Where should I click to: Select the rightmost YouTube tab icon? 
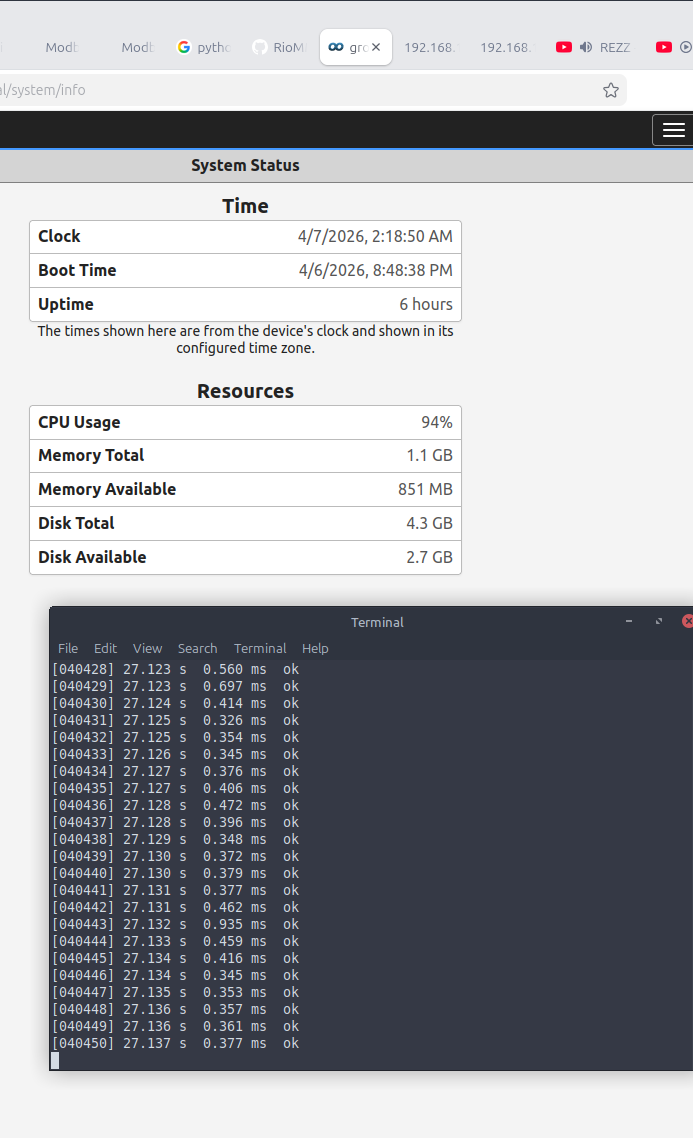click(x=664, y=47)
